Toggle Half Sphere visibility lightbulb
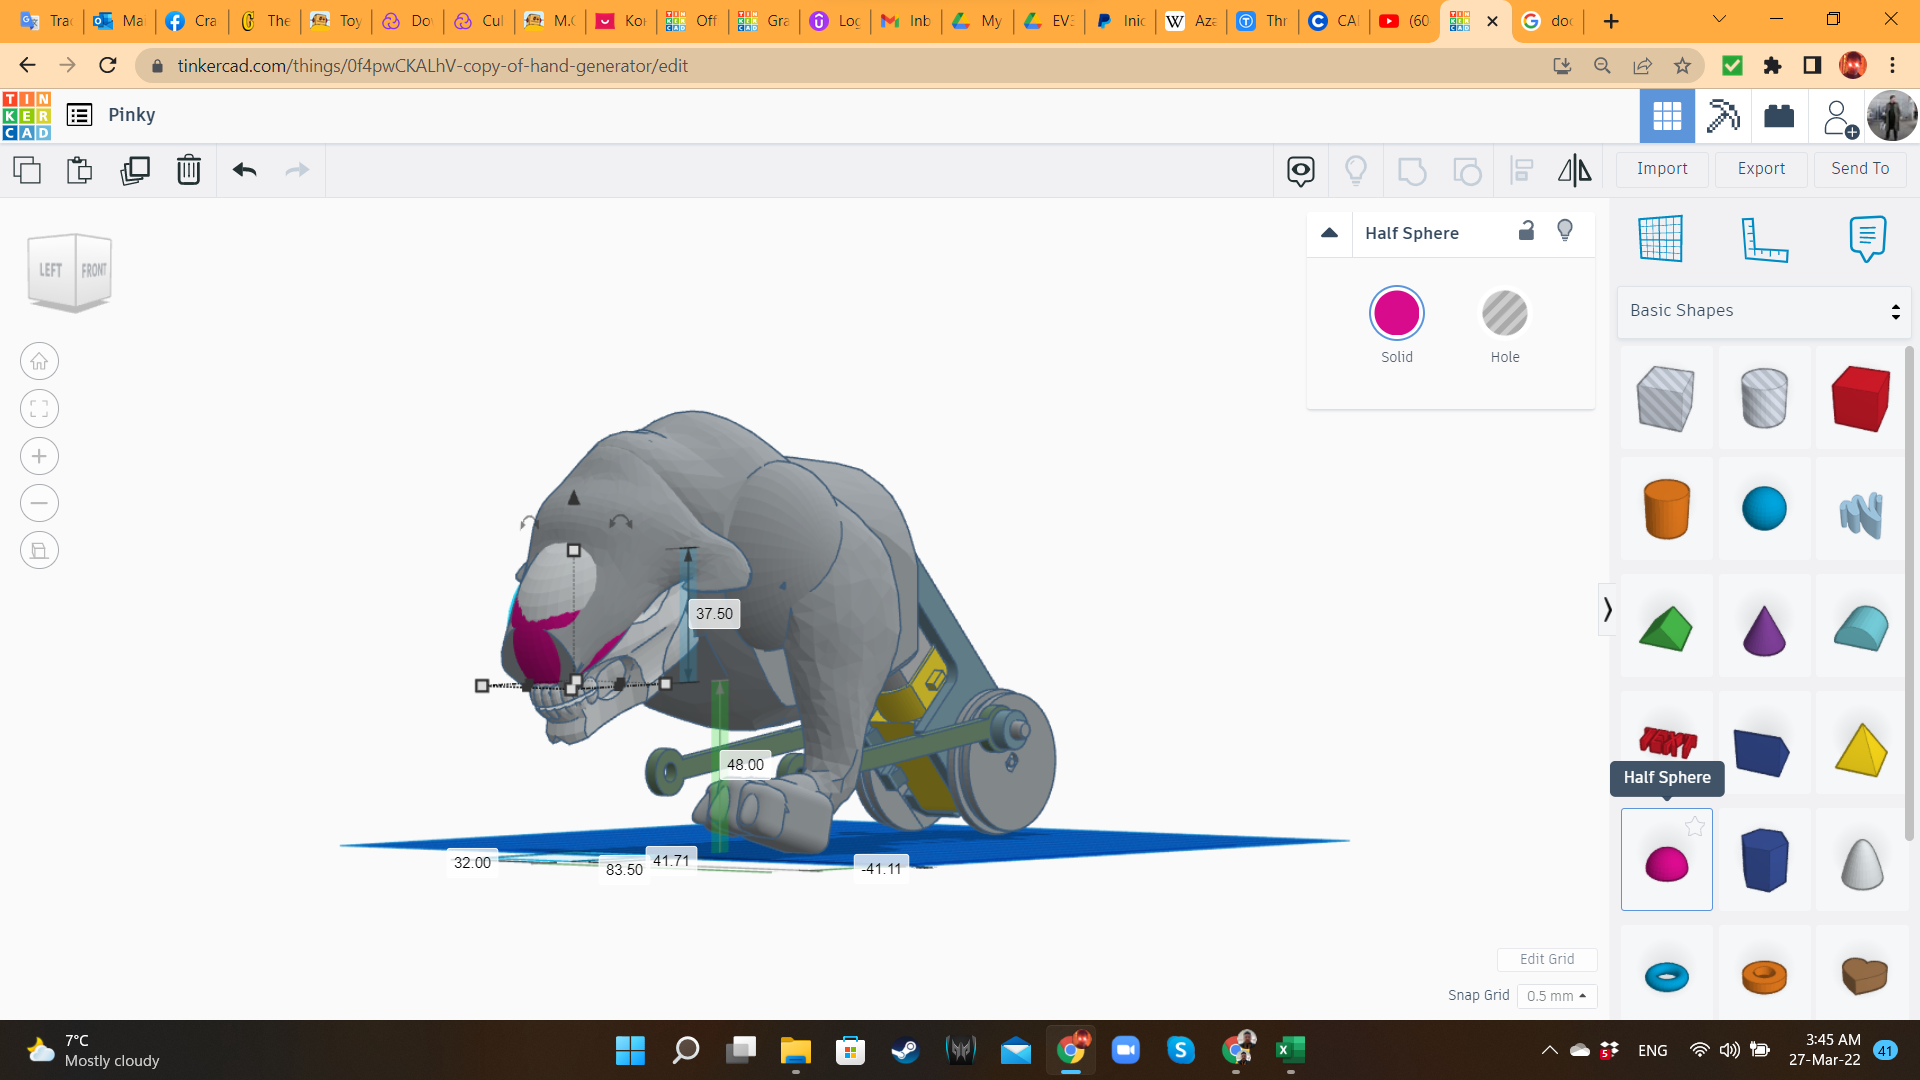The width and height of the screenshot is (1920, 1080). point(1565,231)
